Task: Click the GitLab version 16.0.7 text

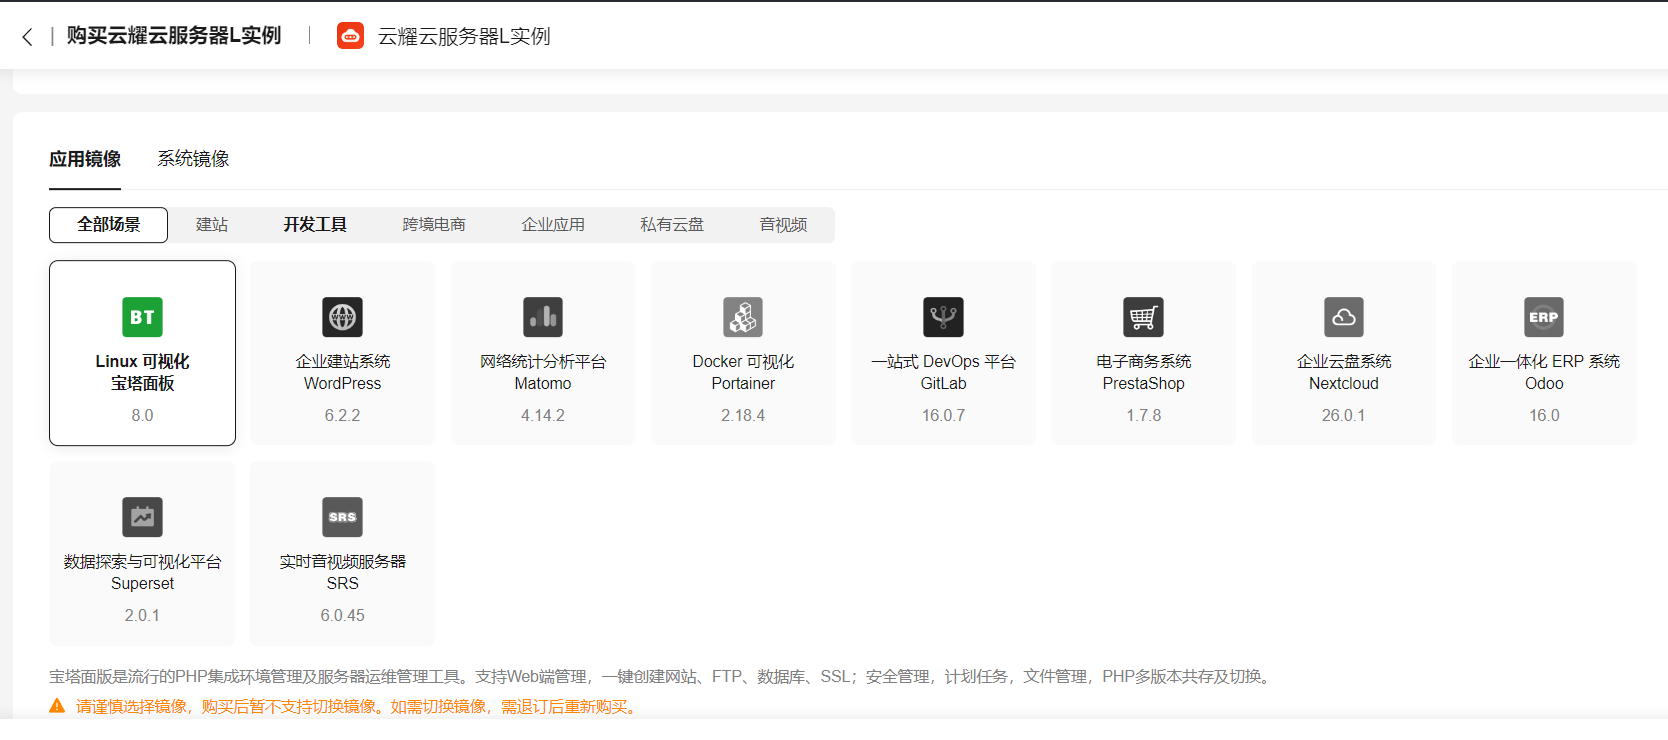Action: pos(943,415)
